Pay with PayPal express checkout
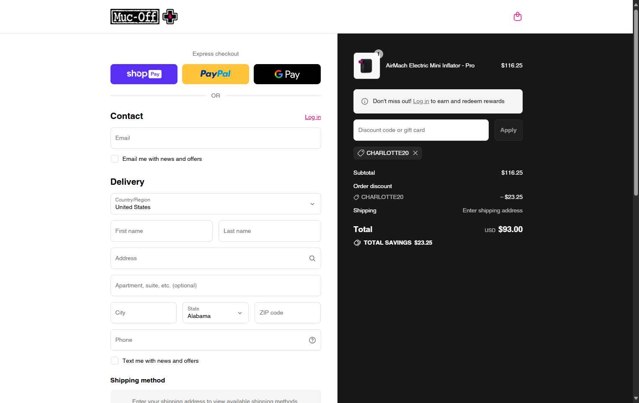 216,74
